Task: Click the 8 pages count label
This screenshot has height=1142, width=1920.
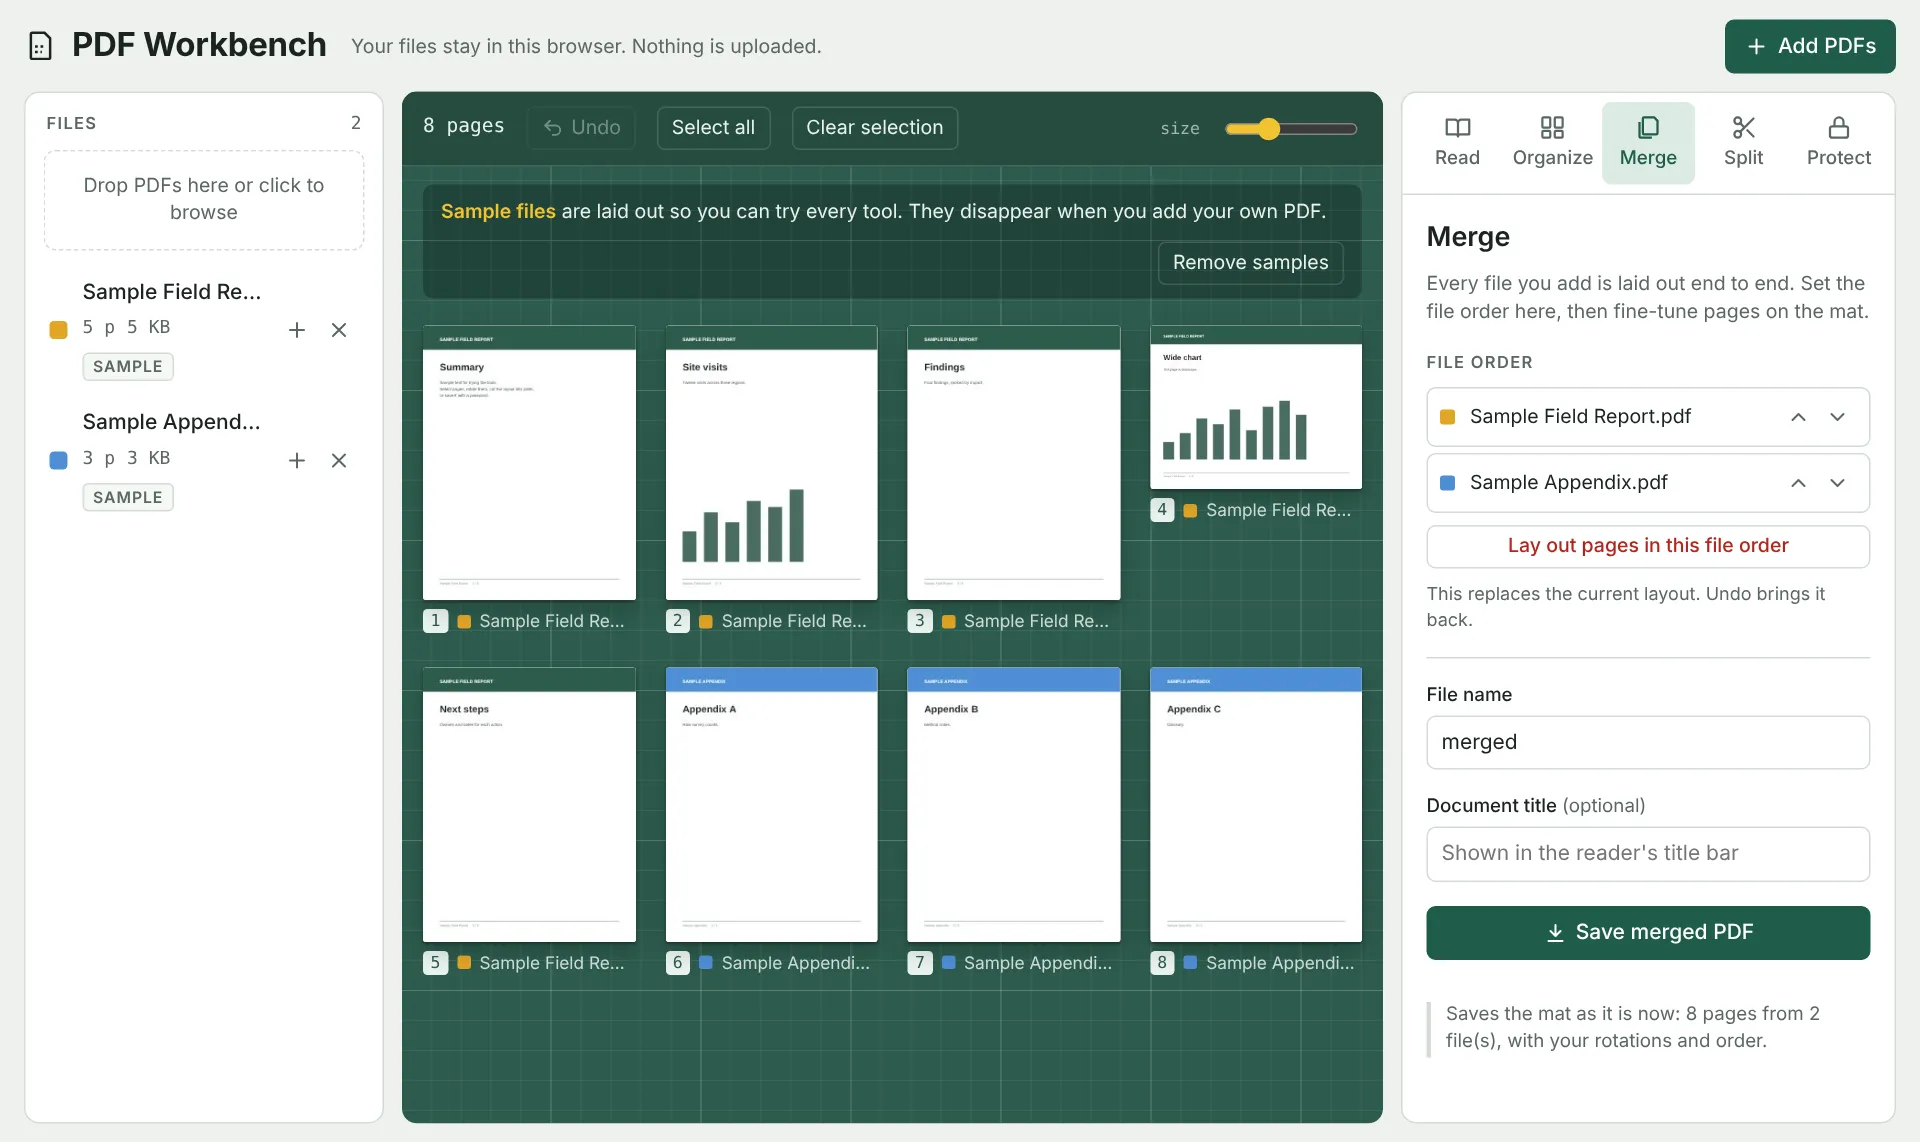Action: 463,126
